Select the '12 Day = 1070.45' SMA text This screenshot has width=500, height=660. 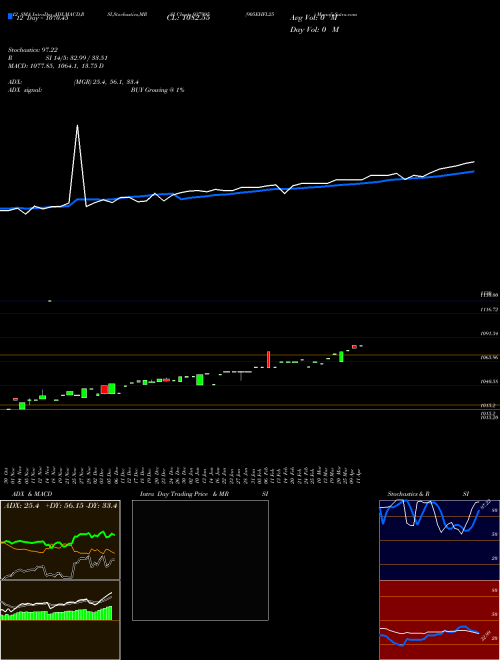pyautogui.click(x=42, y=19)
